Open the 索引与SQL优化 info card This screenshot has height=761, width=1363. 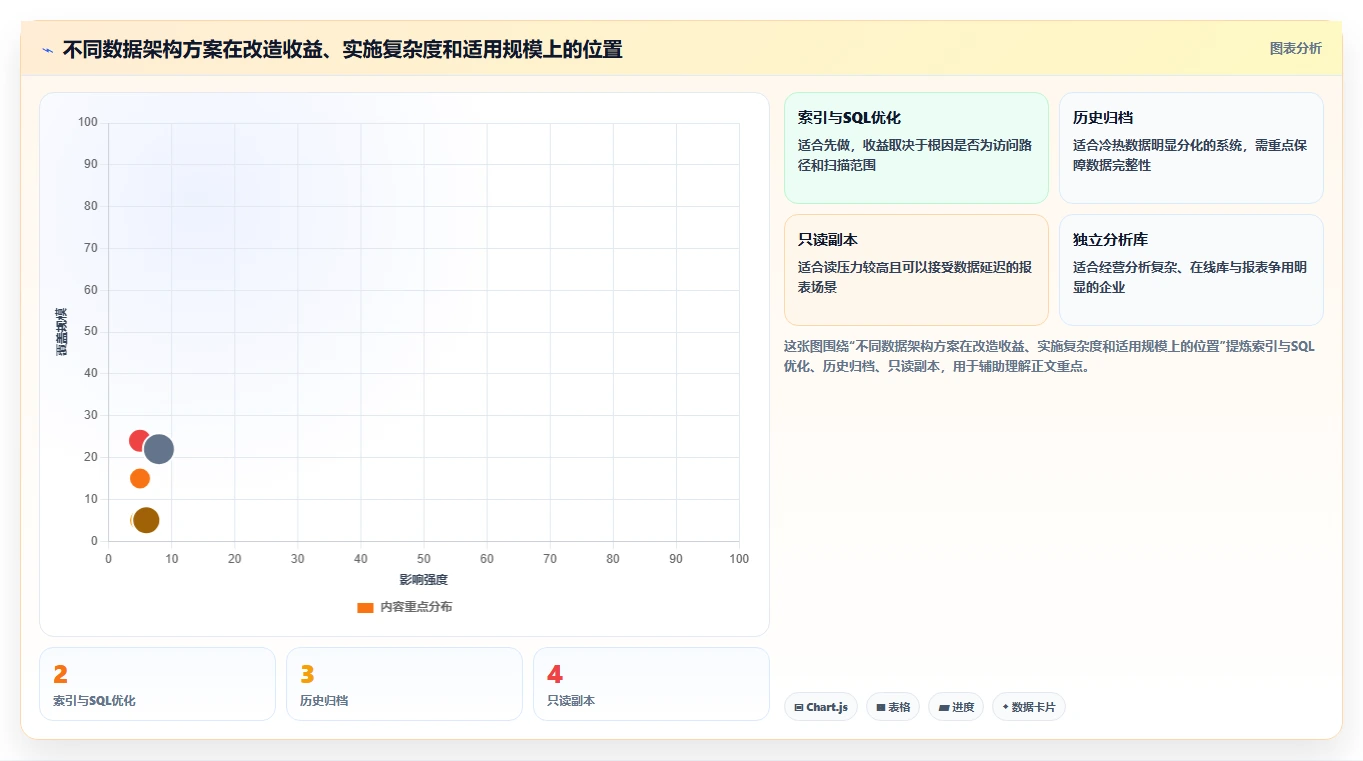point(916,148)
